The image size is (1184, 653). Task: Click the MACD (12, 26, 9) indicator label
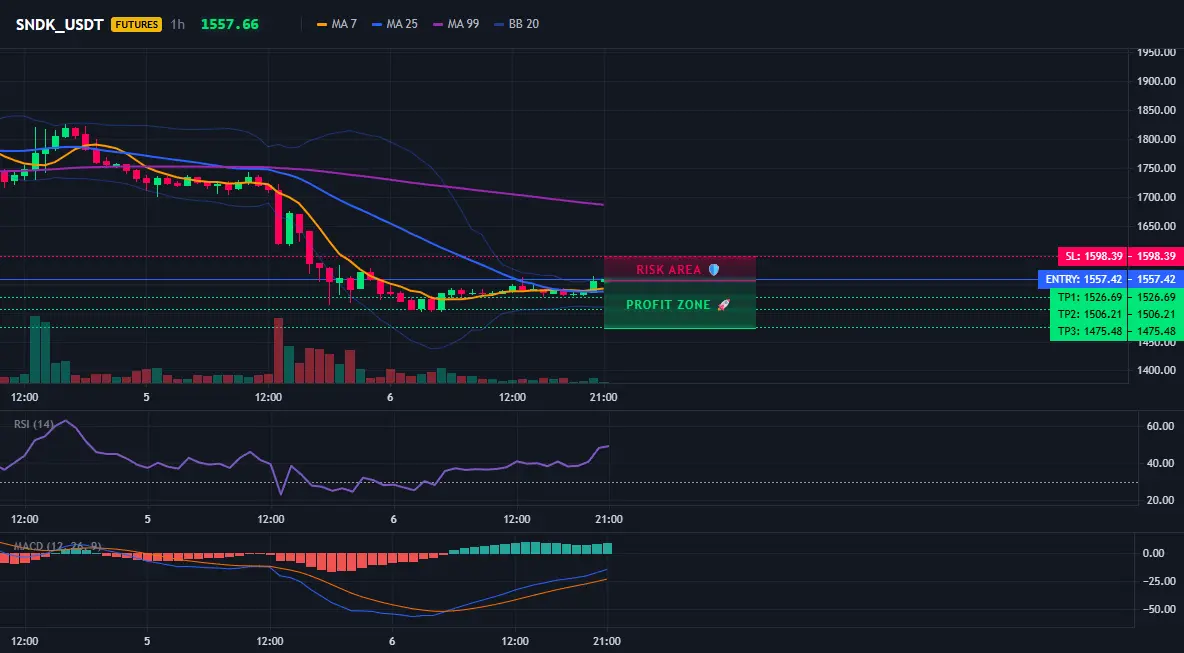coord(57,546)
